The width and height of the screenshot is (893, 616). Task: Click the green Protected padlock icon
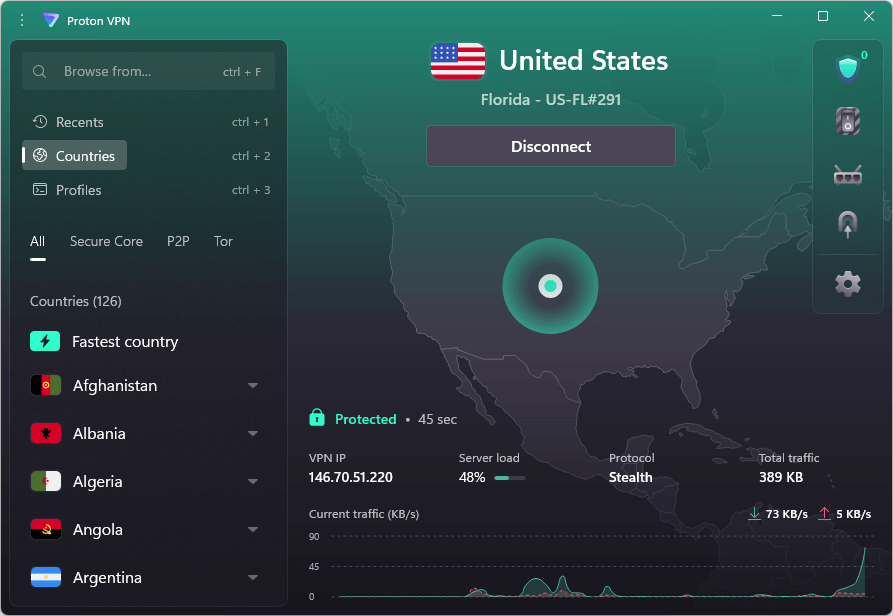click(x=319, y=418)
